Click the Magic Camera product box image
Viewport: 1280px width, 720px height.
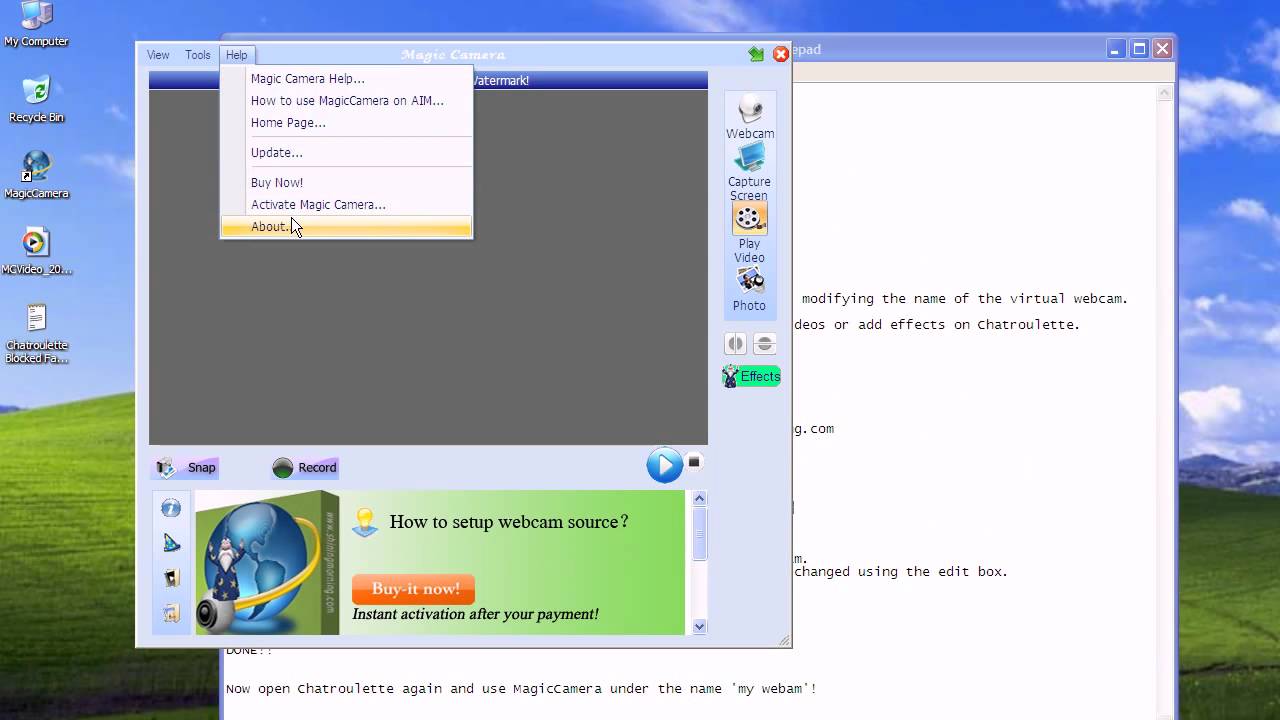(x=267, y=563)
